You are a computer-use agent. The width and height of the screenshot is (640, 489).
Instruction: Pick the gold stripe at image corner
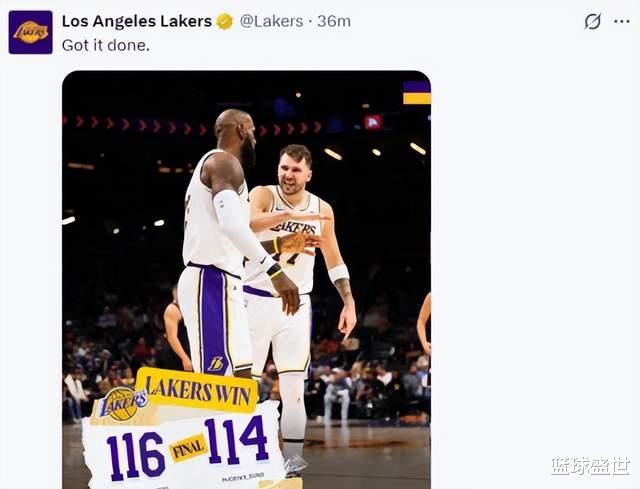point(417,98)
